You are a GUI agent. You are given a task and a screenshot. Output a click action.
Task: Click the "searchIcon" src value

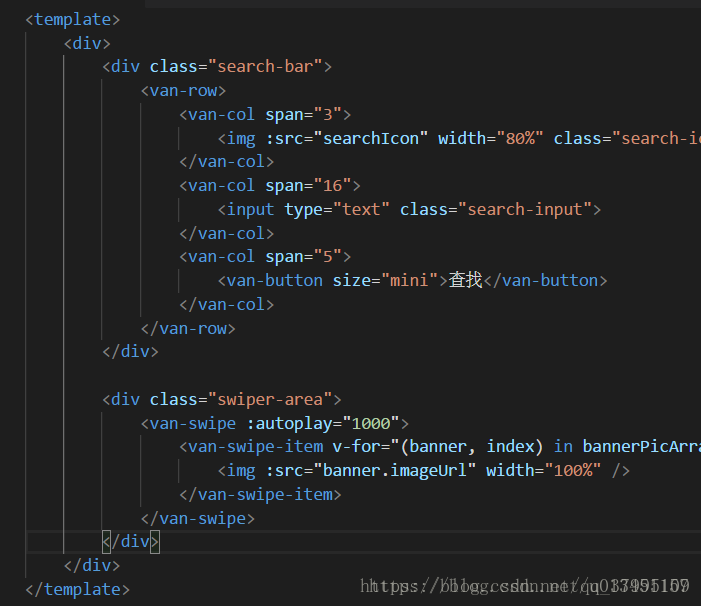[x=371, y=139]
